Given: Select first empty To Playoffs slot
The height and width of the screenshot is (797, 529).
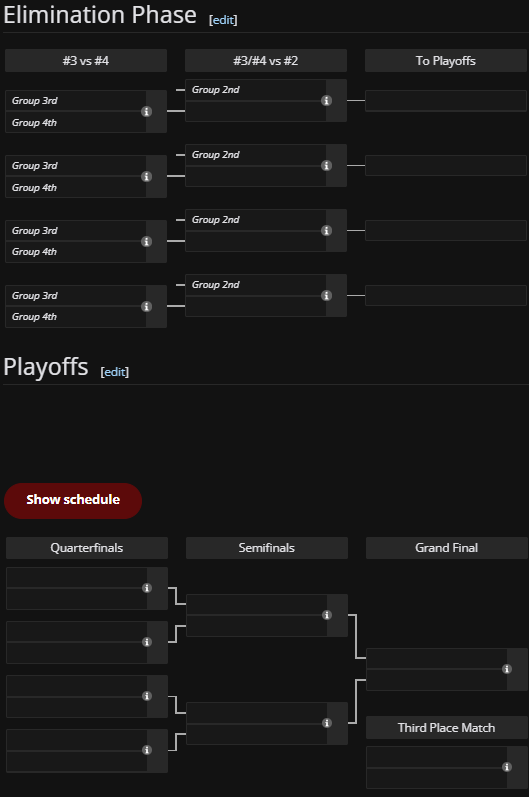Looking at the screenshot, I should [x=446, y=101].
